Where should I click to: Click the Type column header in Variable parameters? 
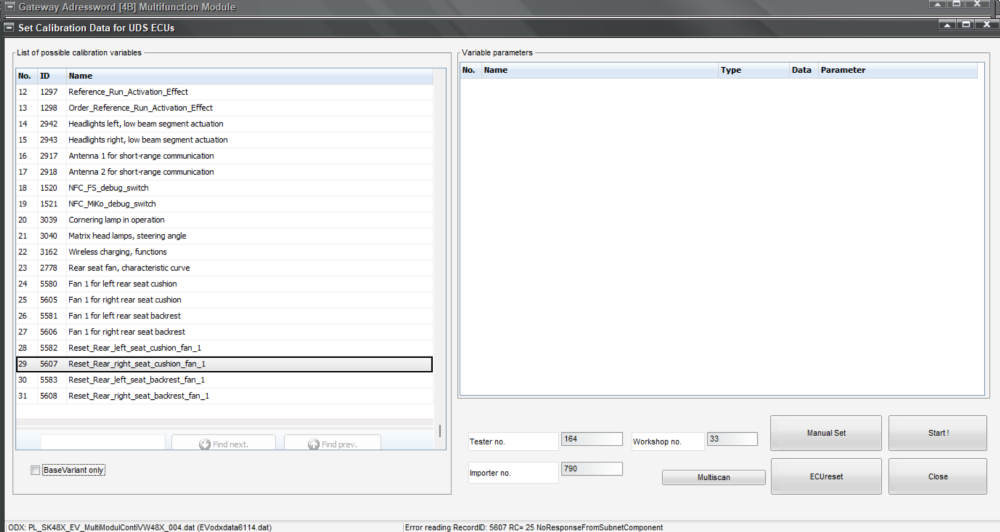[753, 70]
